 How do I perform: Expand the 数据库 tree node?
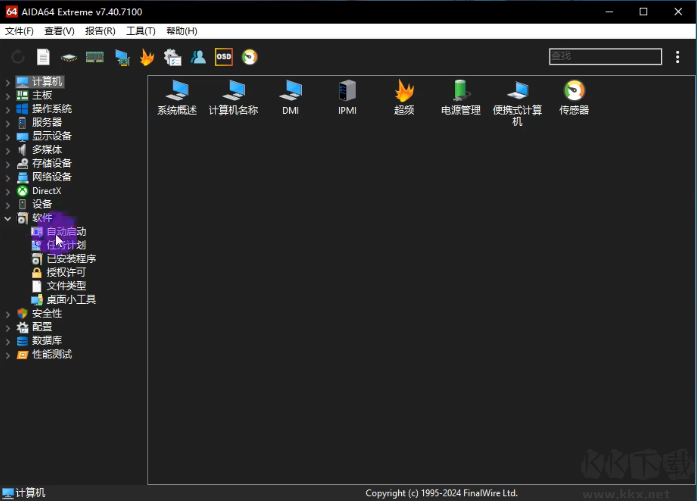(8, 341)
